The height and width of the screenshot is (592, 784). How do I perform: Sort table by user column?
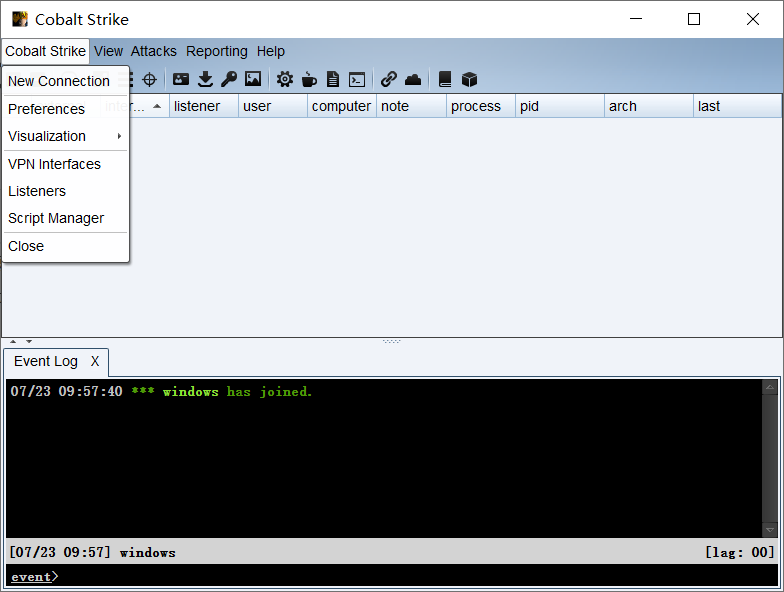pyautogui.click(x=273, y=106)
